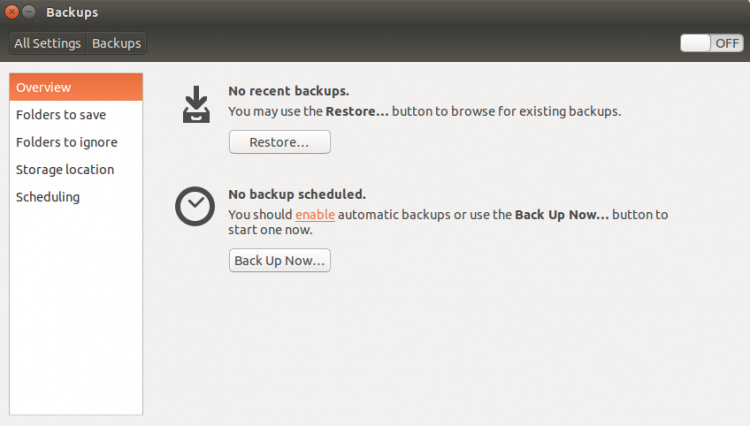This screenshot has width=750, height=426.
Task: Close the Backups window
Action: [x=11, y=12]
